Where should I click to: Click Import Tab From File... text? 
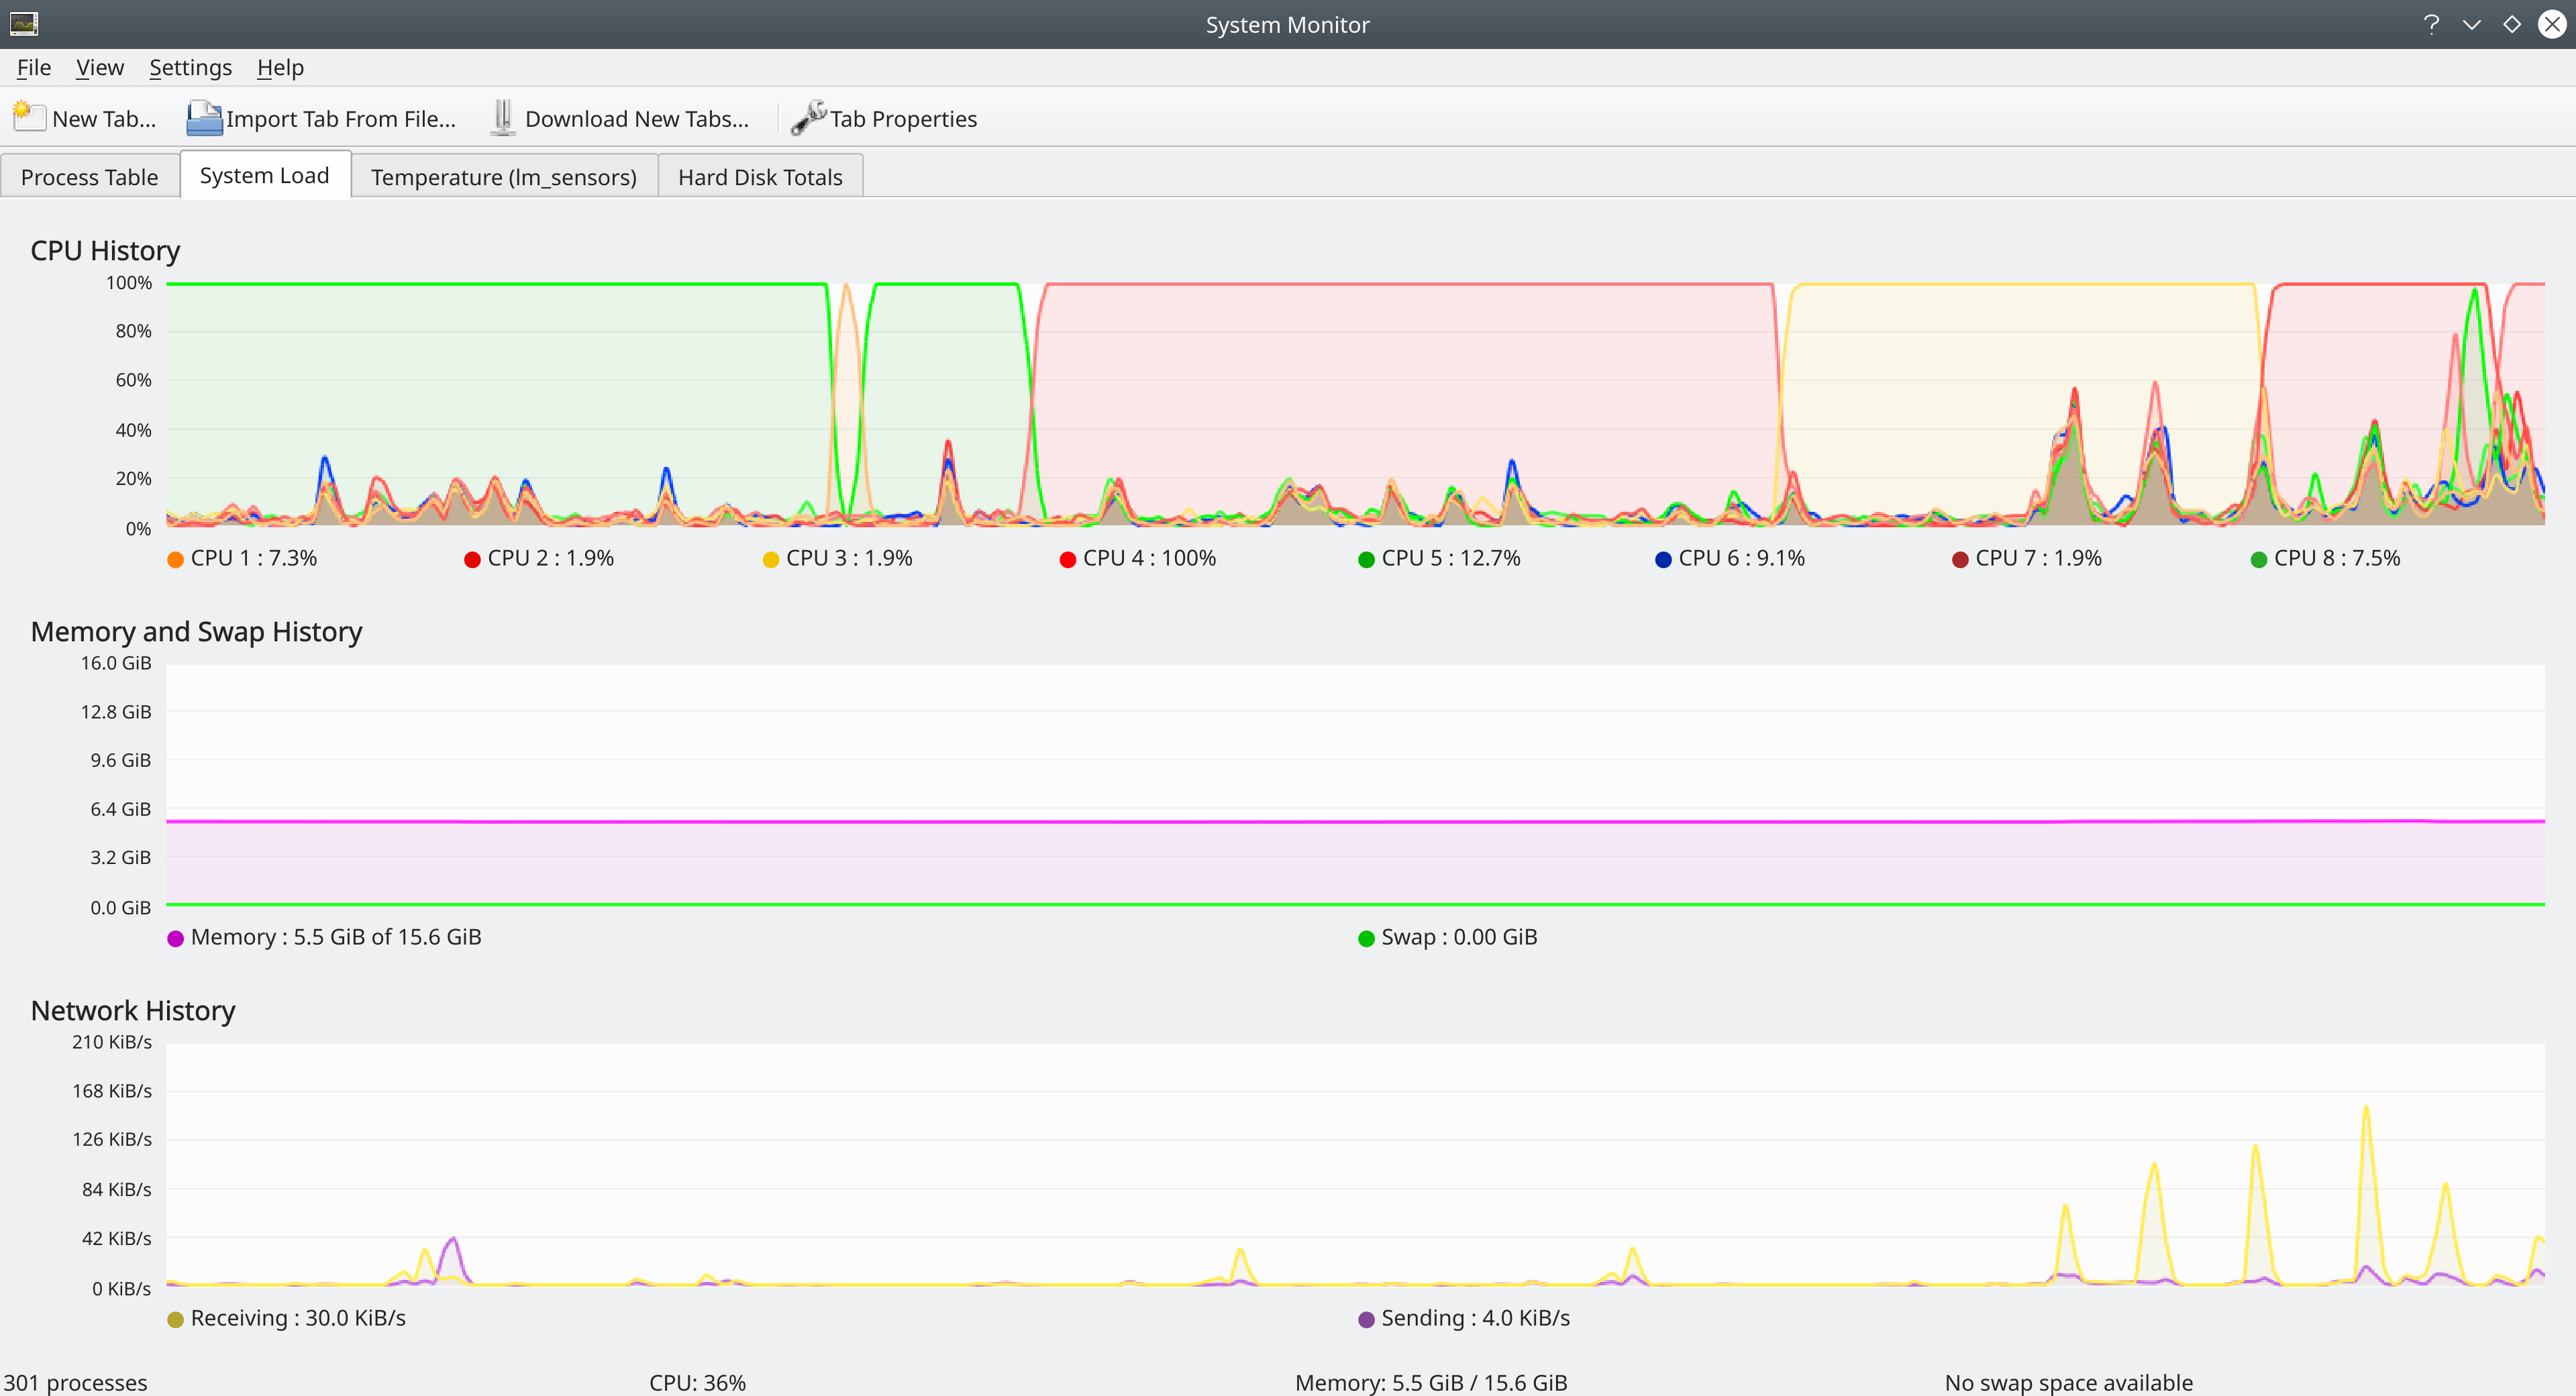pos(341,119)
